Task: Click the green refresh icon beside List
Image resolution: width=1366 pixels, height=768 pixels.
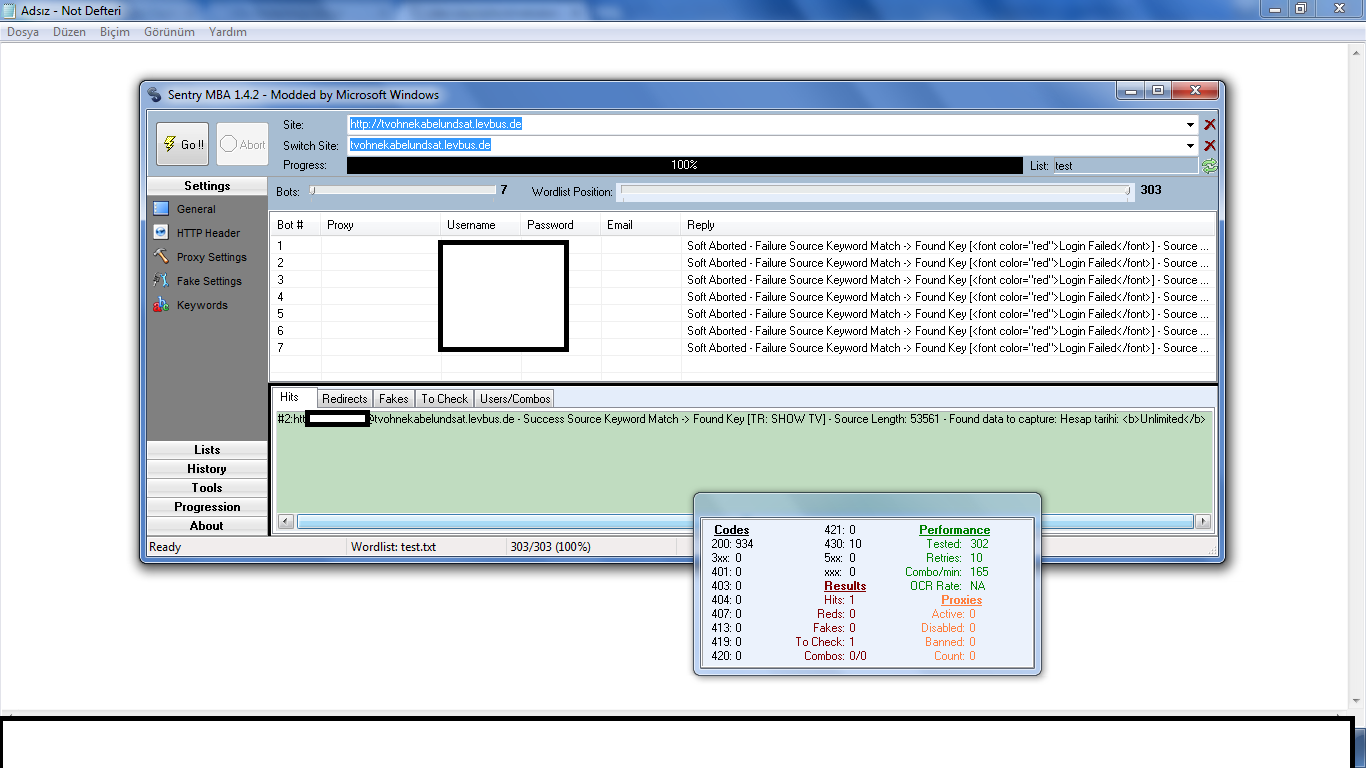Action: (x=1210, y=166)
